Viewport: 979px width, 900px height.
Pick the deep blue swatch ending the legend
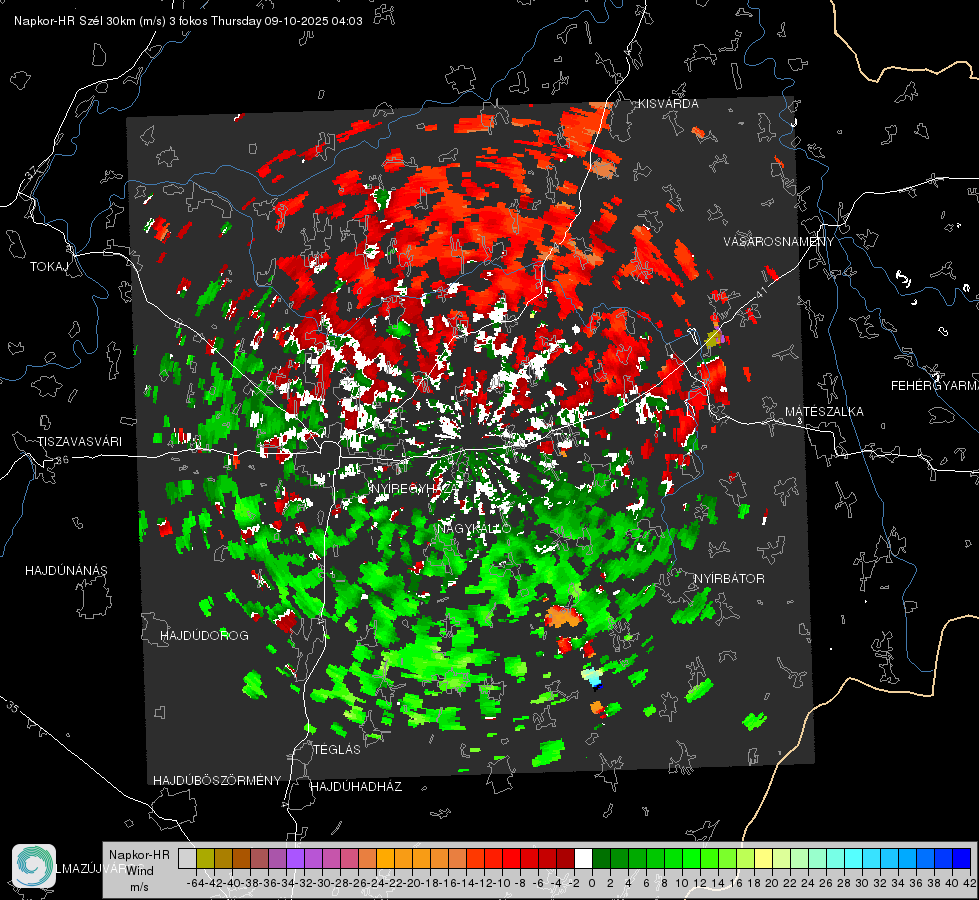(962, 858)
